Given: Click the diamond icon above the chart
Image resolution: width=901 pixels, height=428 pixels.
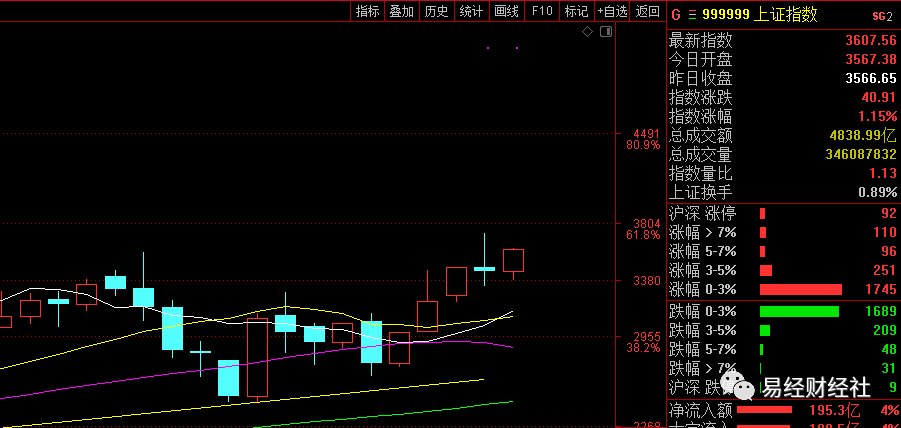Looking at the screenshot, I should coord(587,32).
